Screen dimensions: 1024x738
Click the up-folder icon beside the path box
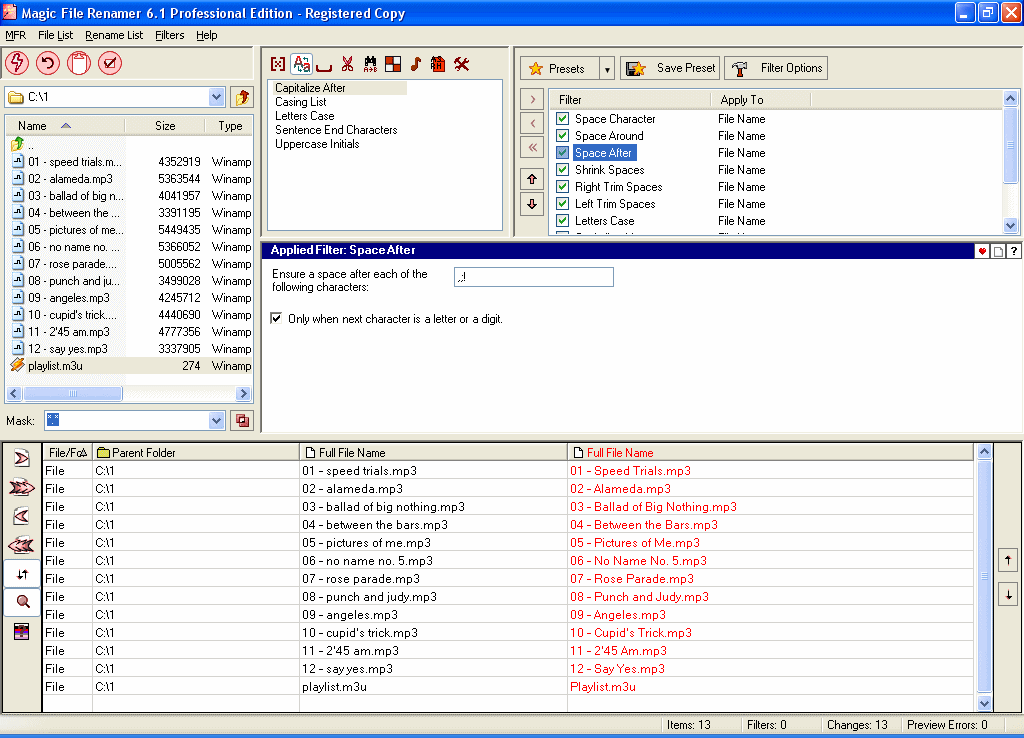[241, 97]
